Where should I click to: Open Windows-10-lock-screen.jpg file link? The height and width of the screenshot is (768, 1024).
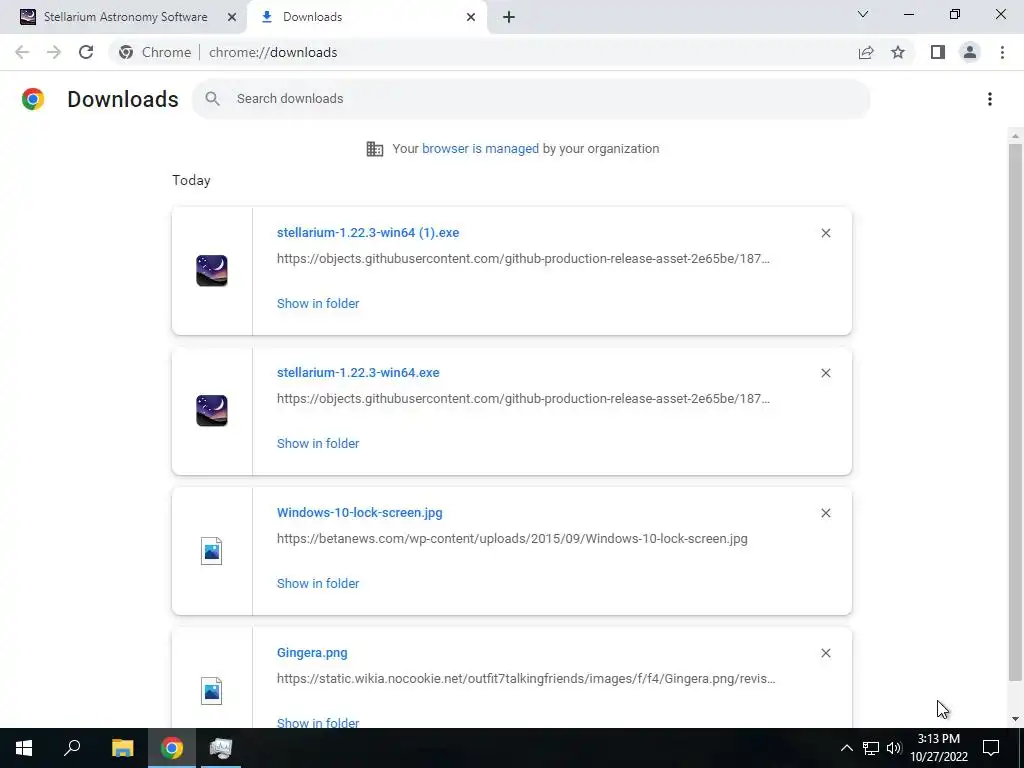(x=359, y=513)
